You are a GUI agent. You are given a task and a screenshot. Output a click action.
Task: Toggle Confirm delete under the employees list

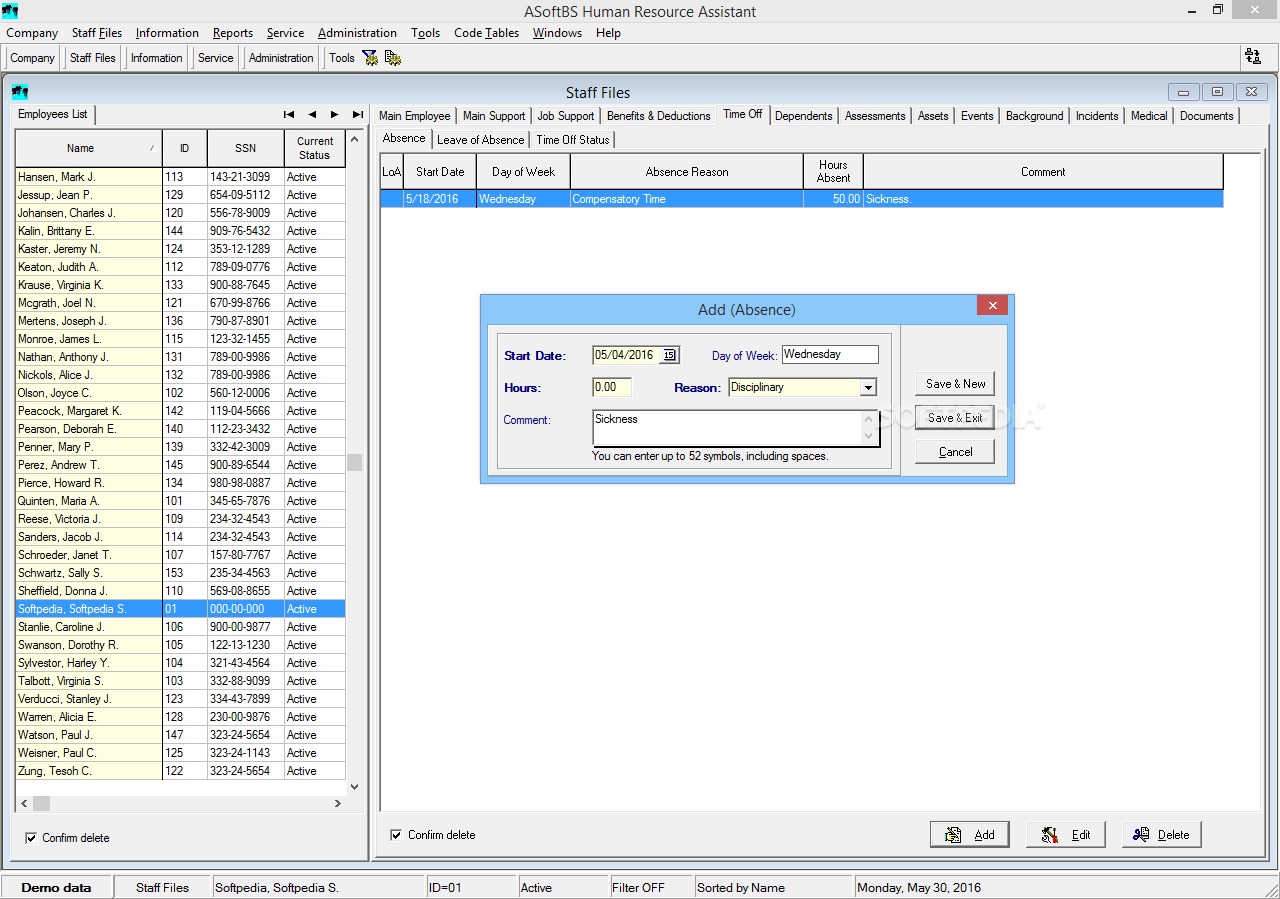tap(31, 838)
